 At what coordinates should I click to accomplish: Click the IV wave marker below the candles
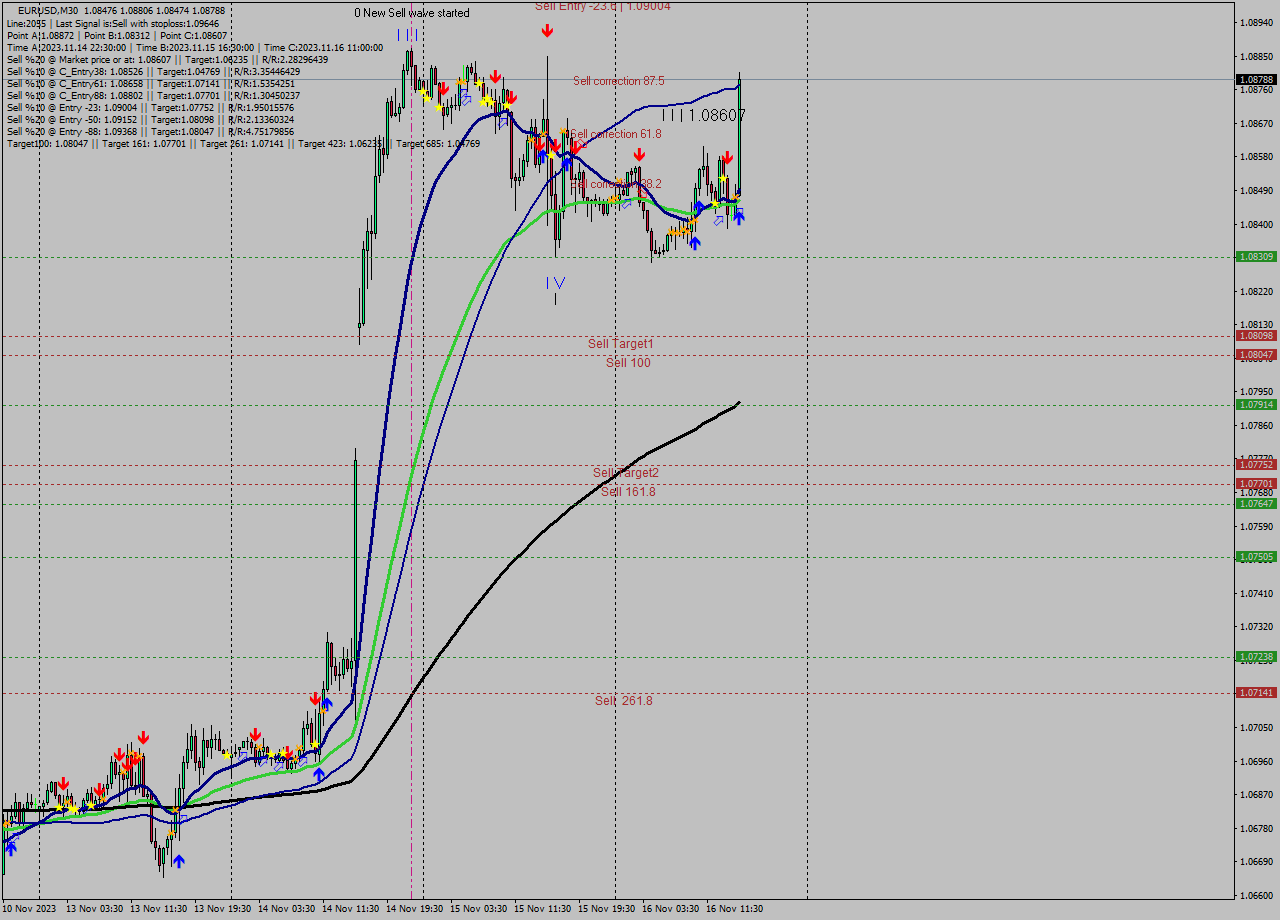pyautogui.click(x=556, y=283)
